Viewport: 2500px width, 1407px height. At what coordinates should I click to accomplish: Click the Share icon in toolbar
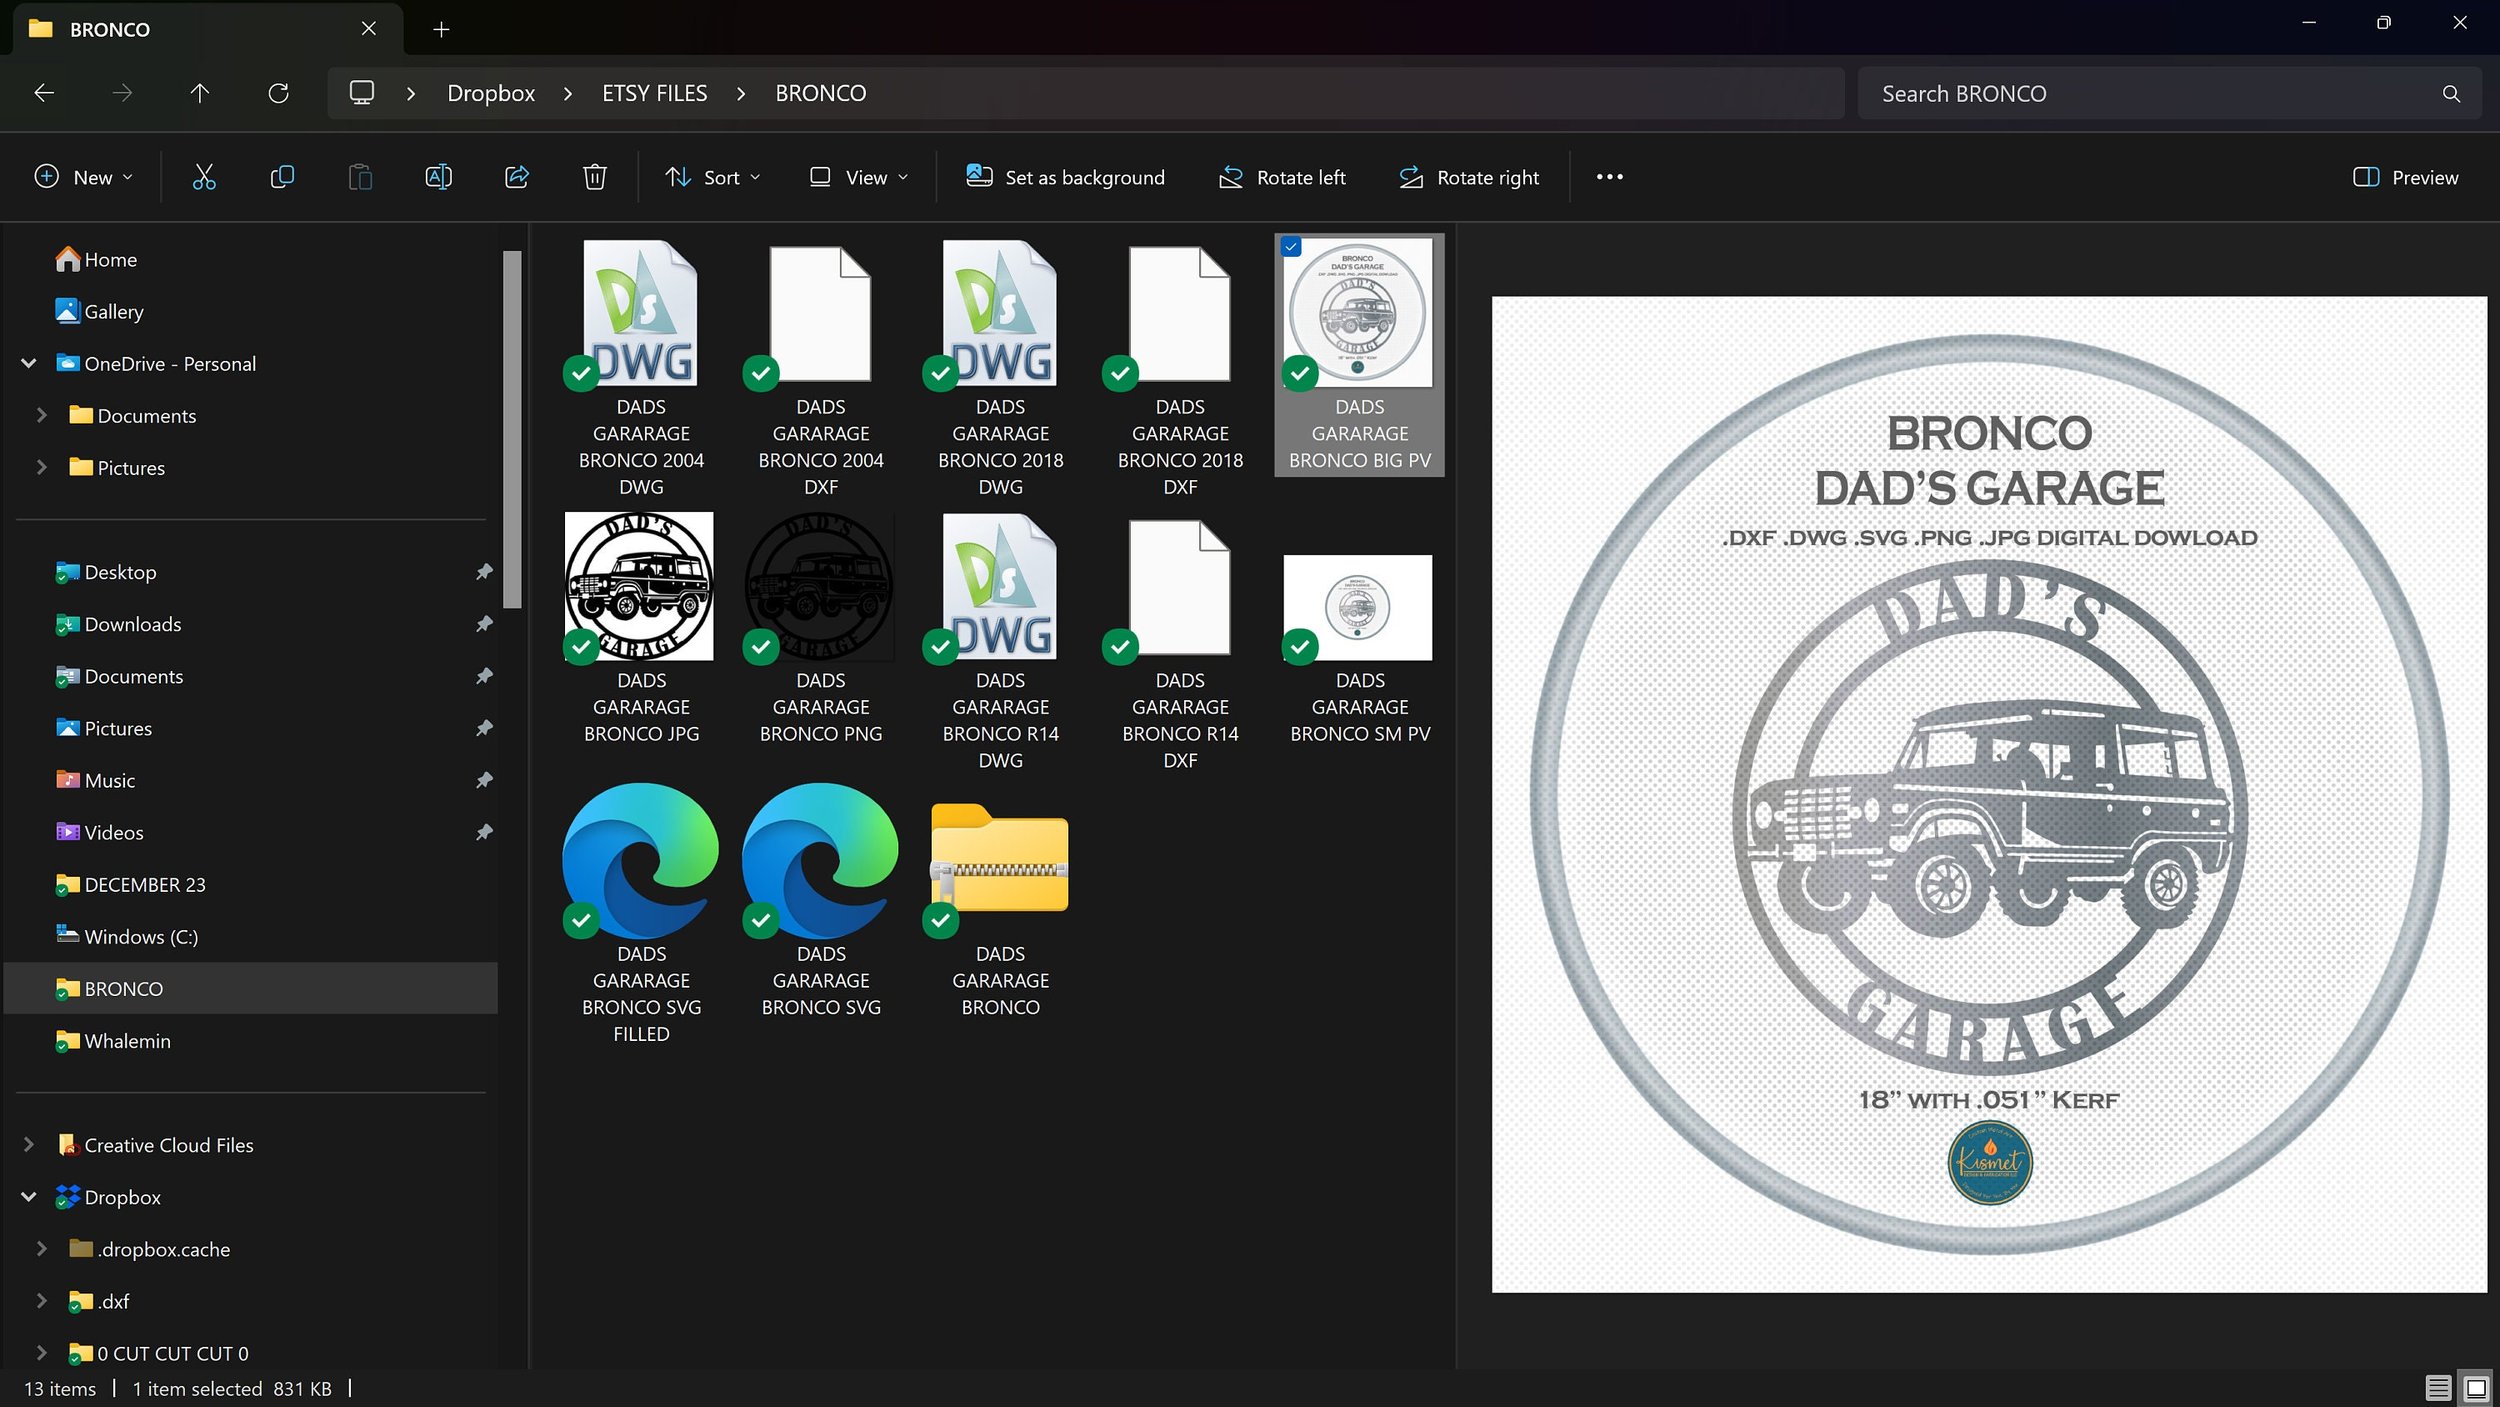coord(517,177)
